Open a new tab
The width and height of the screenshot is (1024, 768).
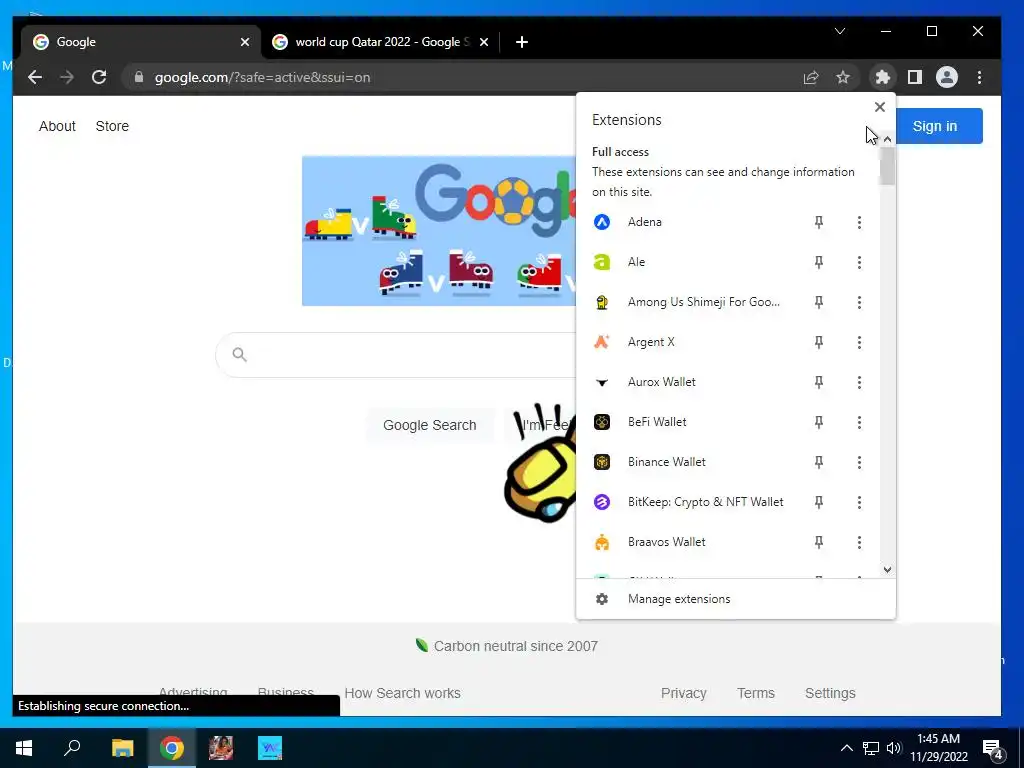521,42
